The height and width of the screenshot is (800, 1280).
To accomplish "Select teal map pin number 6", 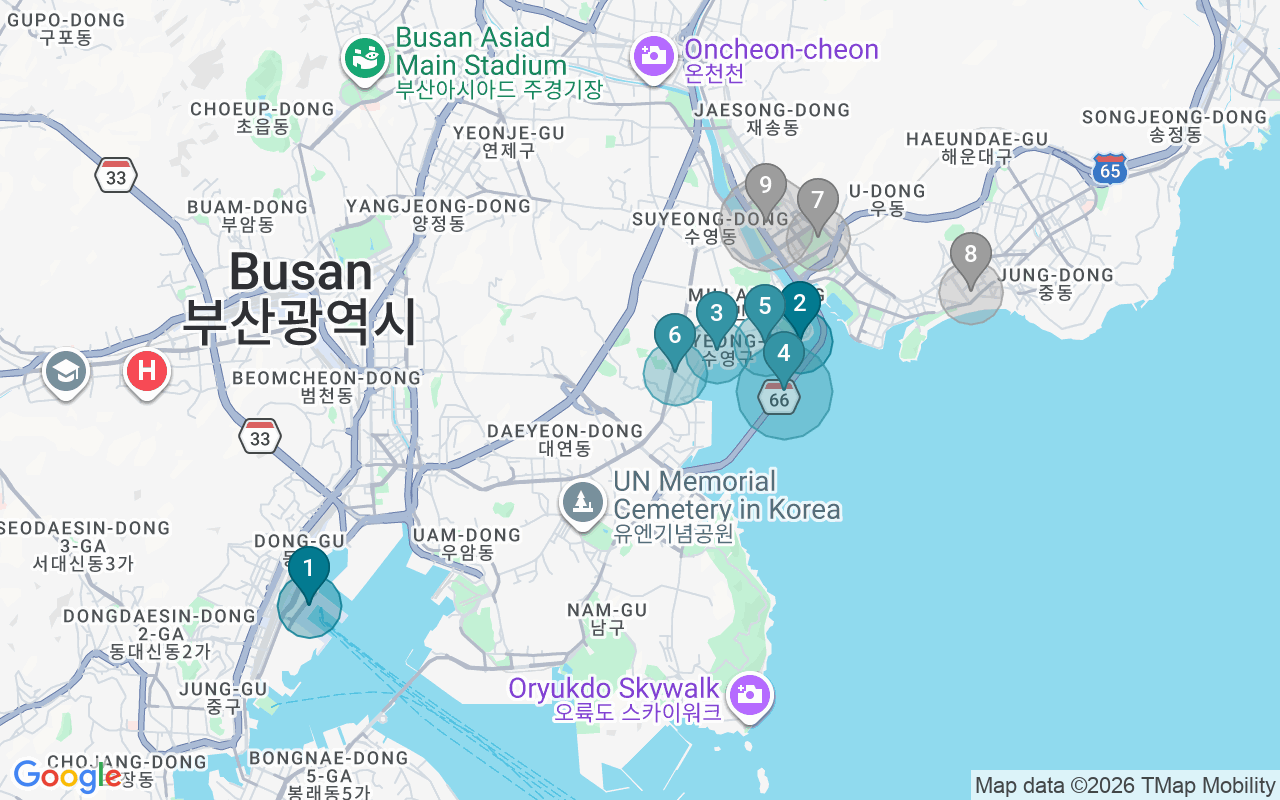I will (675, 340).
